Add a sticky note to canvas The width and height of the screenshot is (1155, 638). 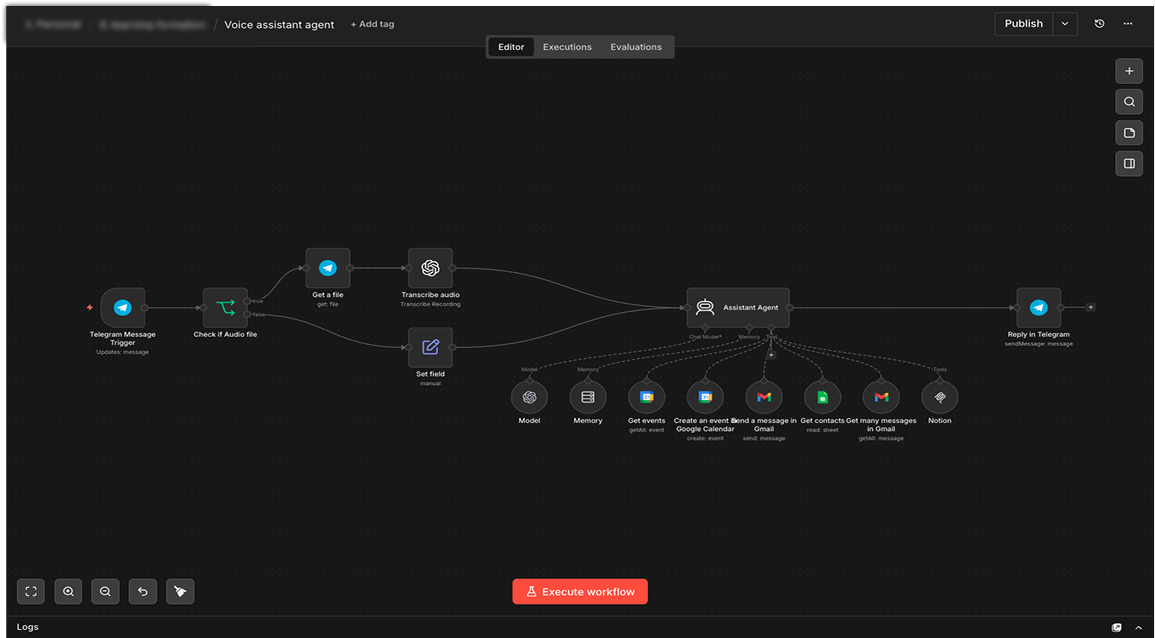1129,133
